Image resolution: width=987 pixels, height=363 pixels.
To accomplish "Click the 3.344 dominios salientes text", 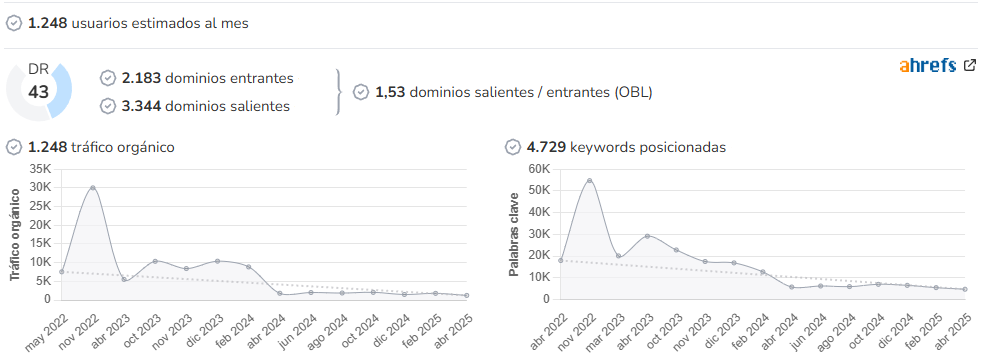I will [206, 106].
